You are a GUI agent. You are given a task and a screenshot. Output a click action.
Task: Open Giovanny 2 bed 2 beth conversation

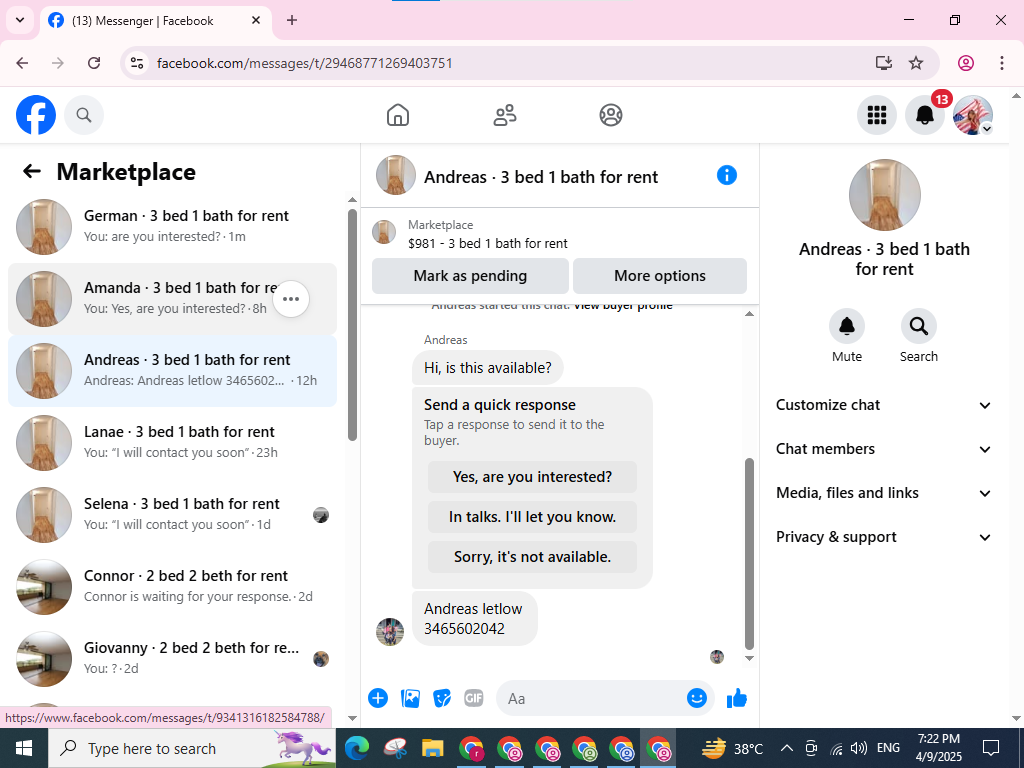click(x=172, y=658)
